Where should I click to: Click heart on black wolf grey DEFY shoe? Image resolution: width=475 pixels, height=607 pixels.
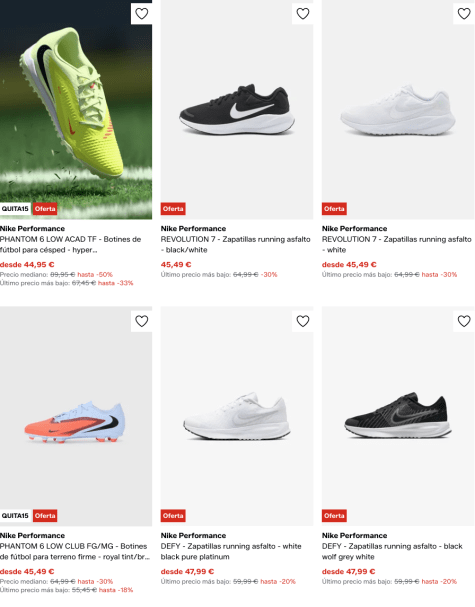coord(464,321)
